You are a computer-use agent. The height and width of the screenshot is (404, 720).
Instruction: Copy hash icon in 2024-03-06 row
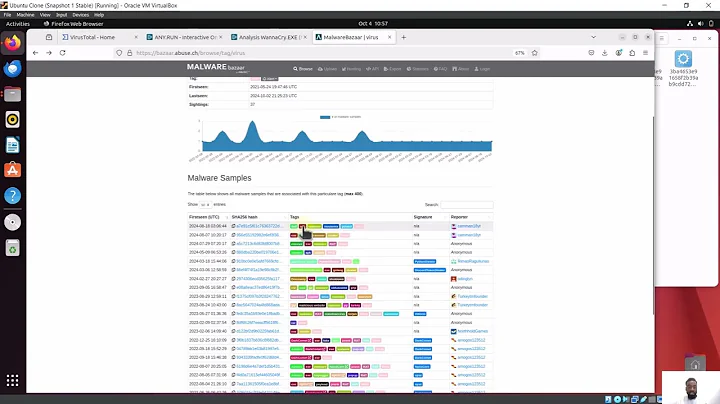233,270
